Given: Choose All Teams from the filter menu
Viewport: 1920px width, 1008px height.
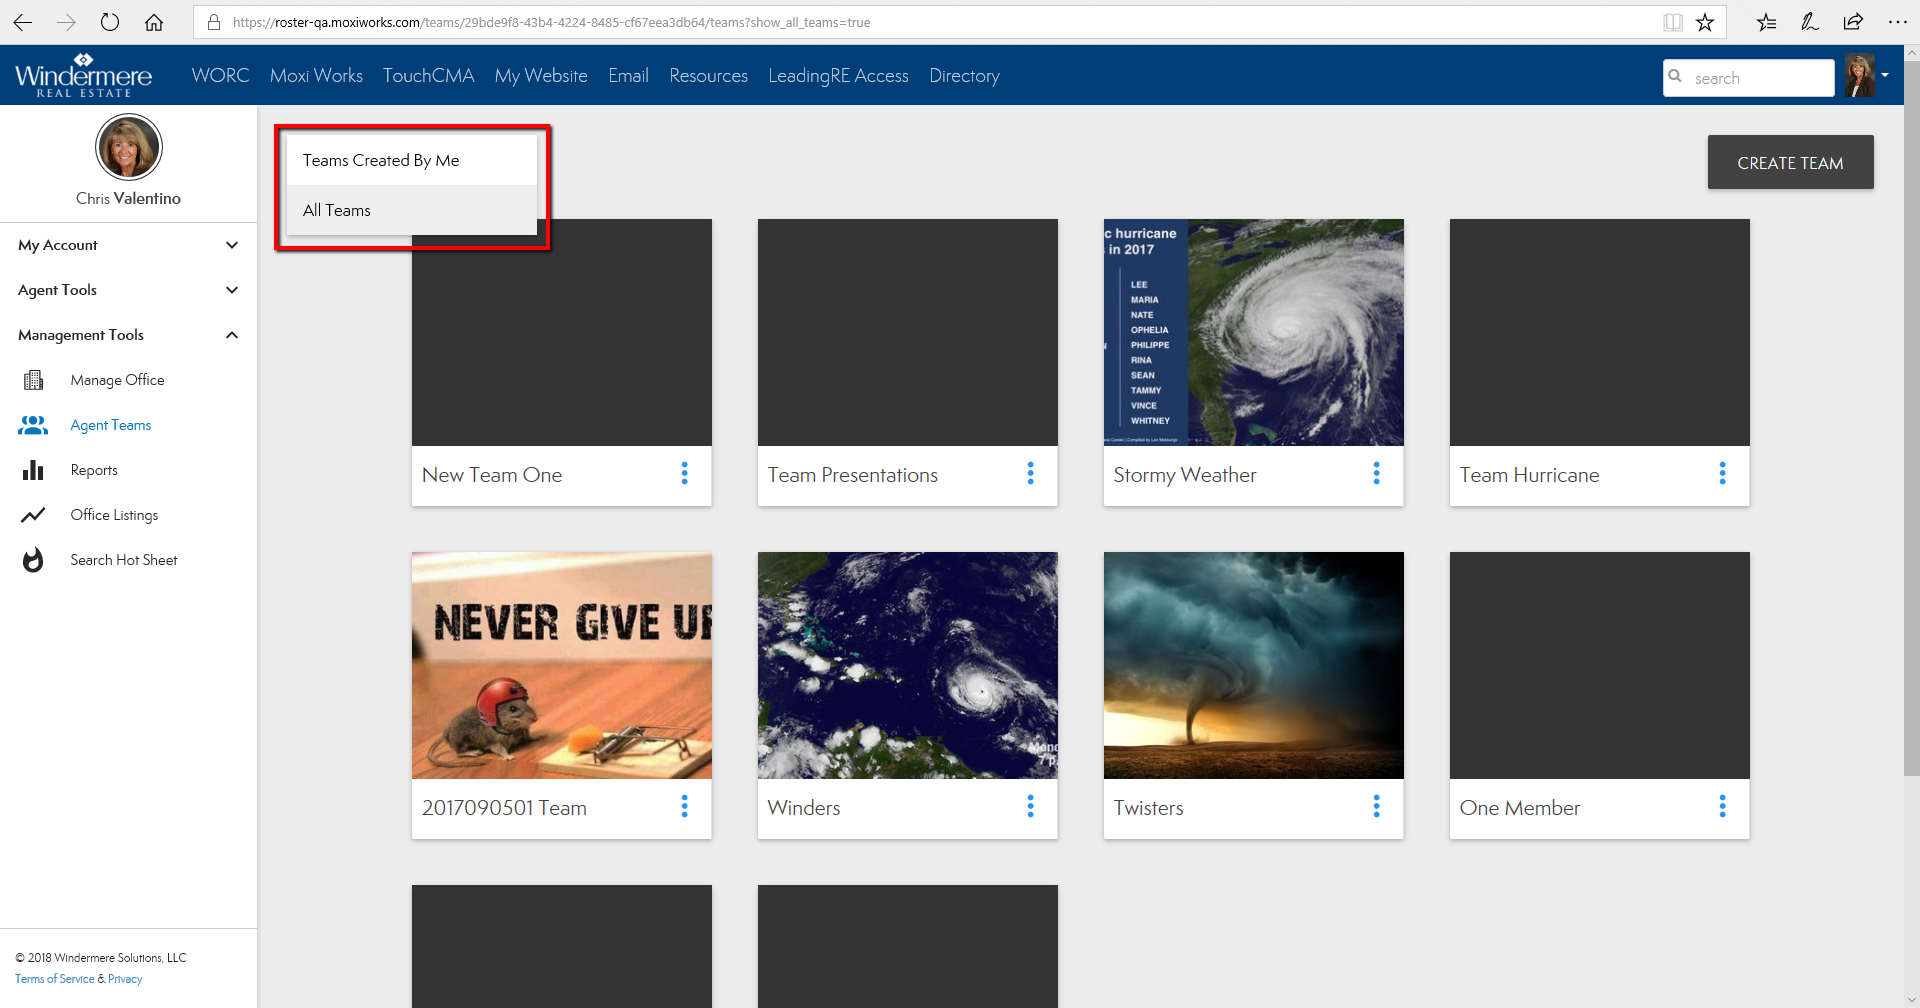Looking at the screenshot, I should [x=337, y=210].
